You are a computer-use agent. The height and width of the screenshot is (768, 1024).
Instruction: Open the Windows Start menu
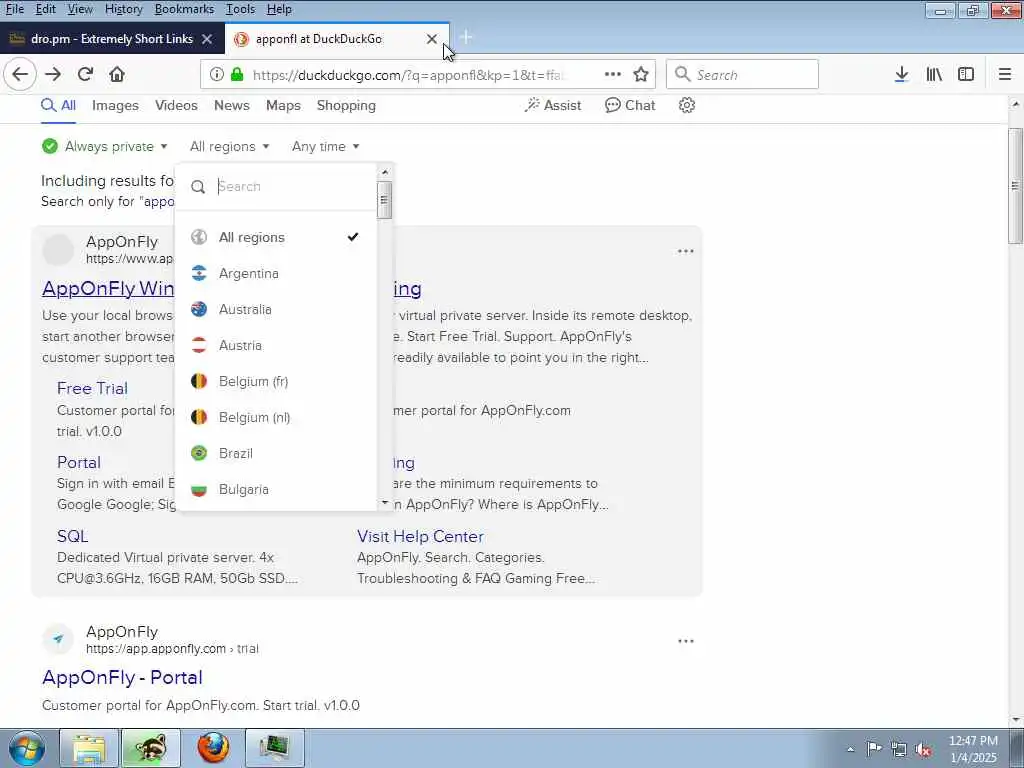27,748
